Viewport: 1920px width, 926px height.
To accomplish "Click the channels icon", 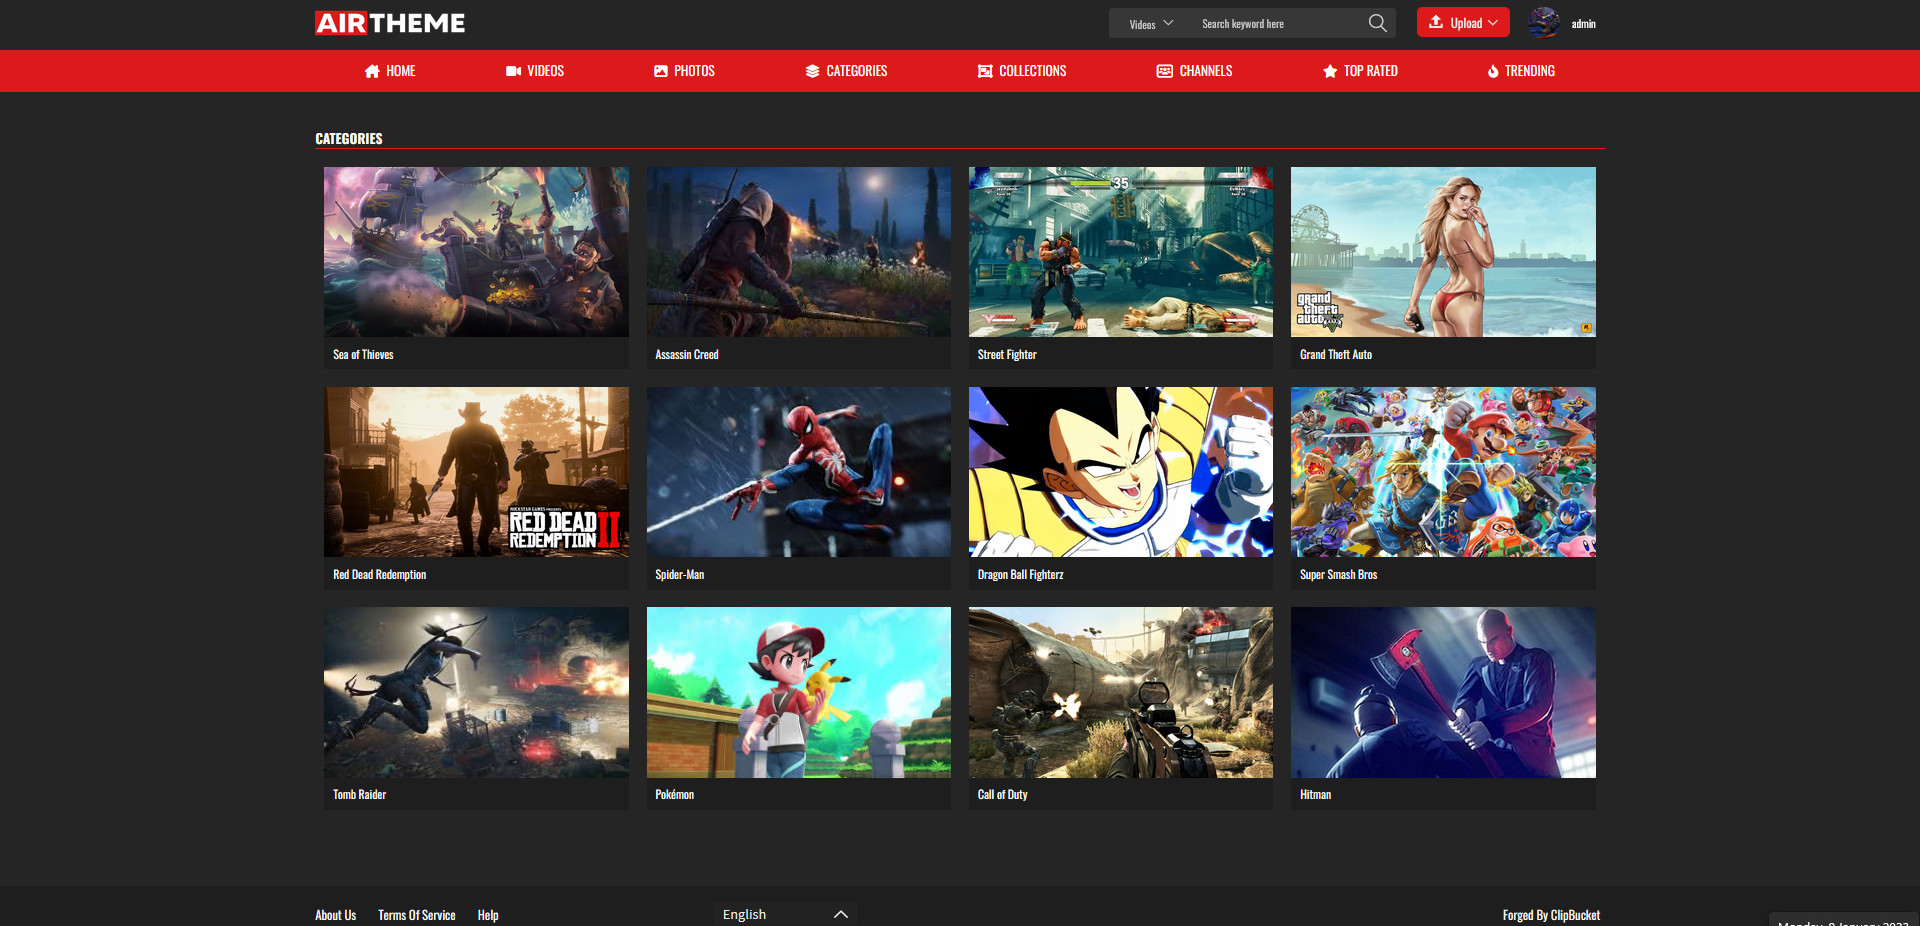I will point(1164,71).
